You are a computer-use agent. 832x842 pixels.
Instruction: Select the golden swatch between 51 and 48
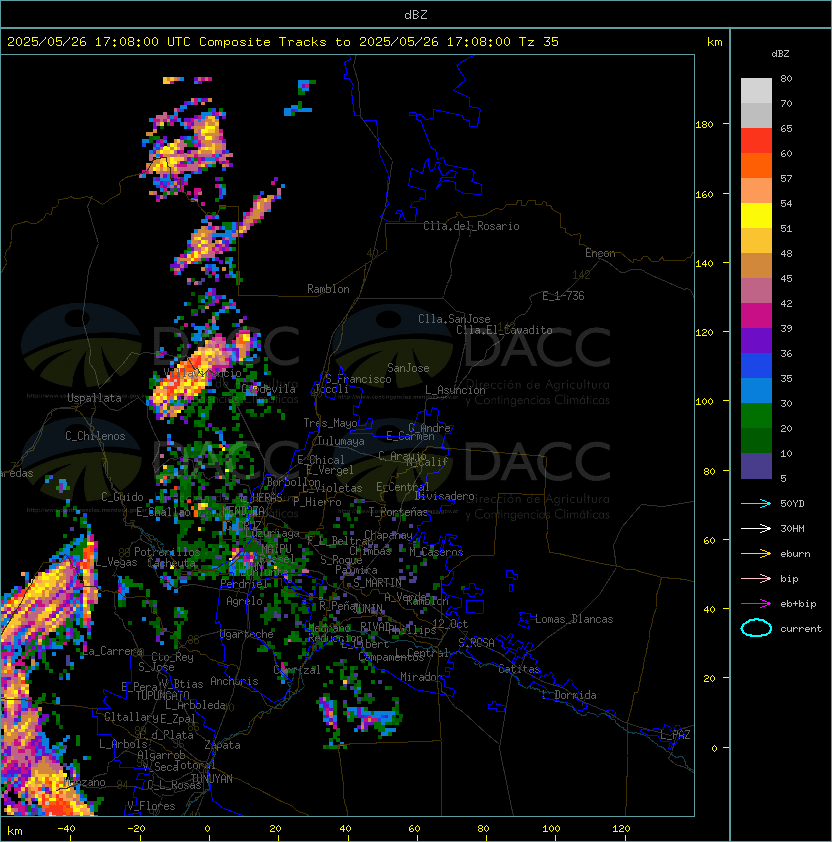(x=756, y=241)
